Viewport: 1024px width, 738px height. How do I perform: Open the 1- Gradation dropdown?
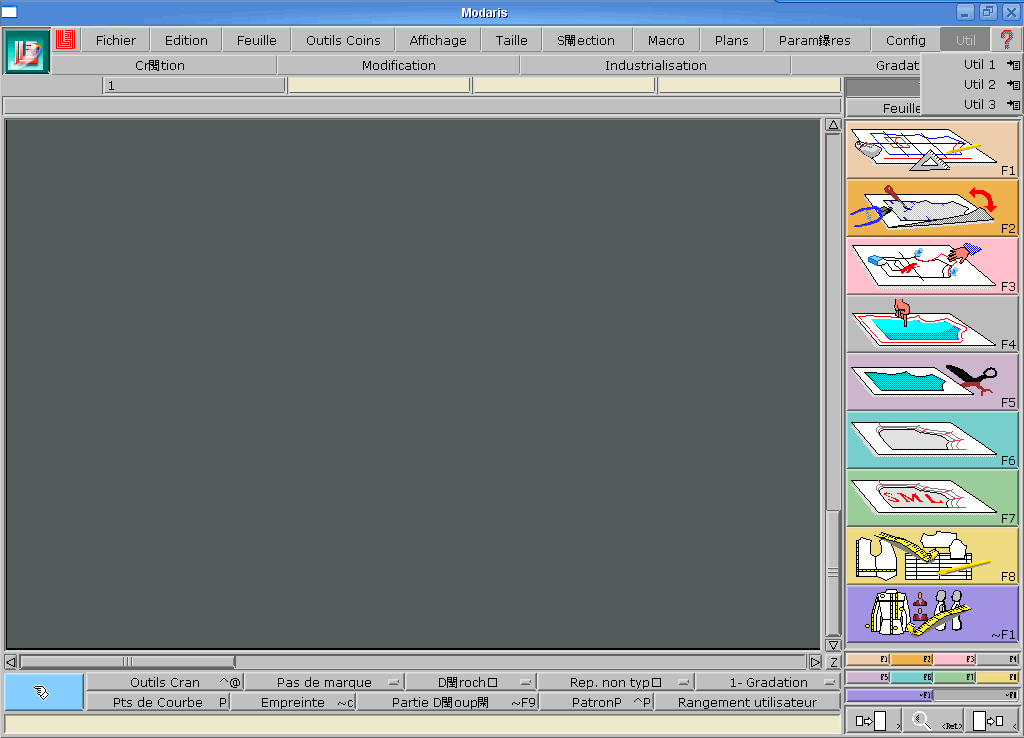769,682
